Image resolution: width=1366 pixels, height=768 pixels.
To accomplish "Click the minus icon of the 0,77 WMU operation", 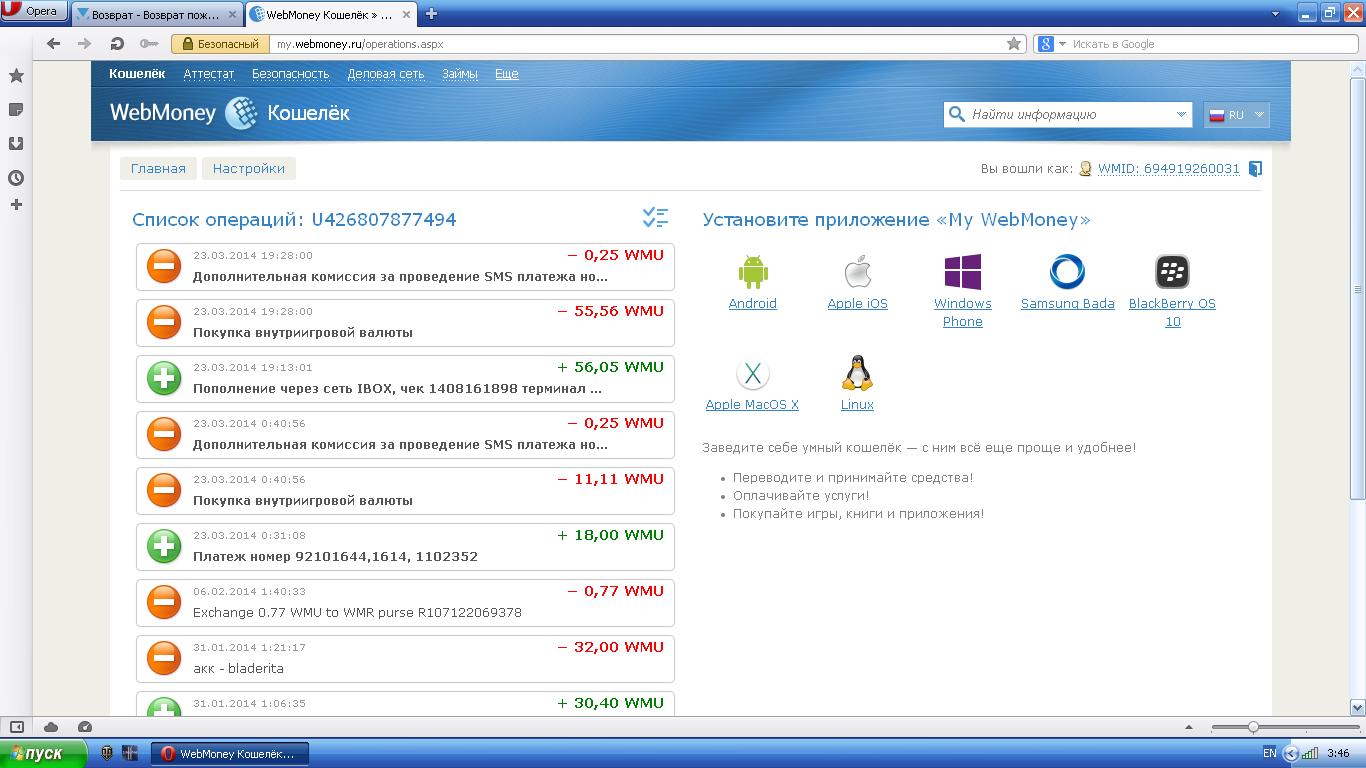I will coord(163,602).
